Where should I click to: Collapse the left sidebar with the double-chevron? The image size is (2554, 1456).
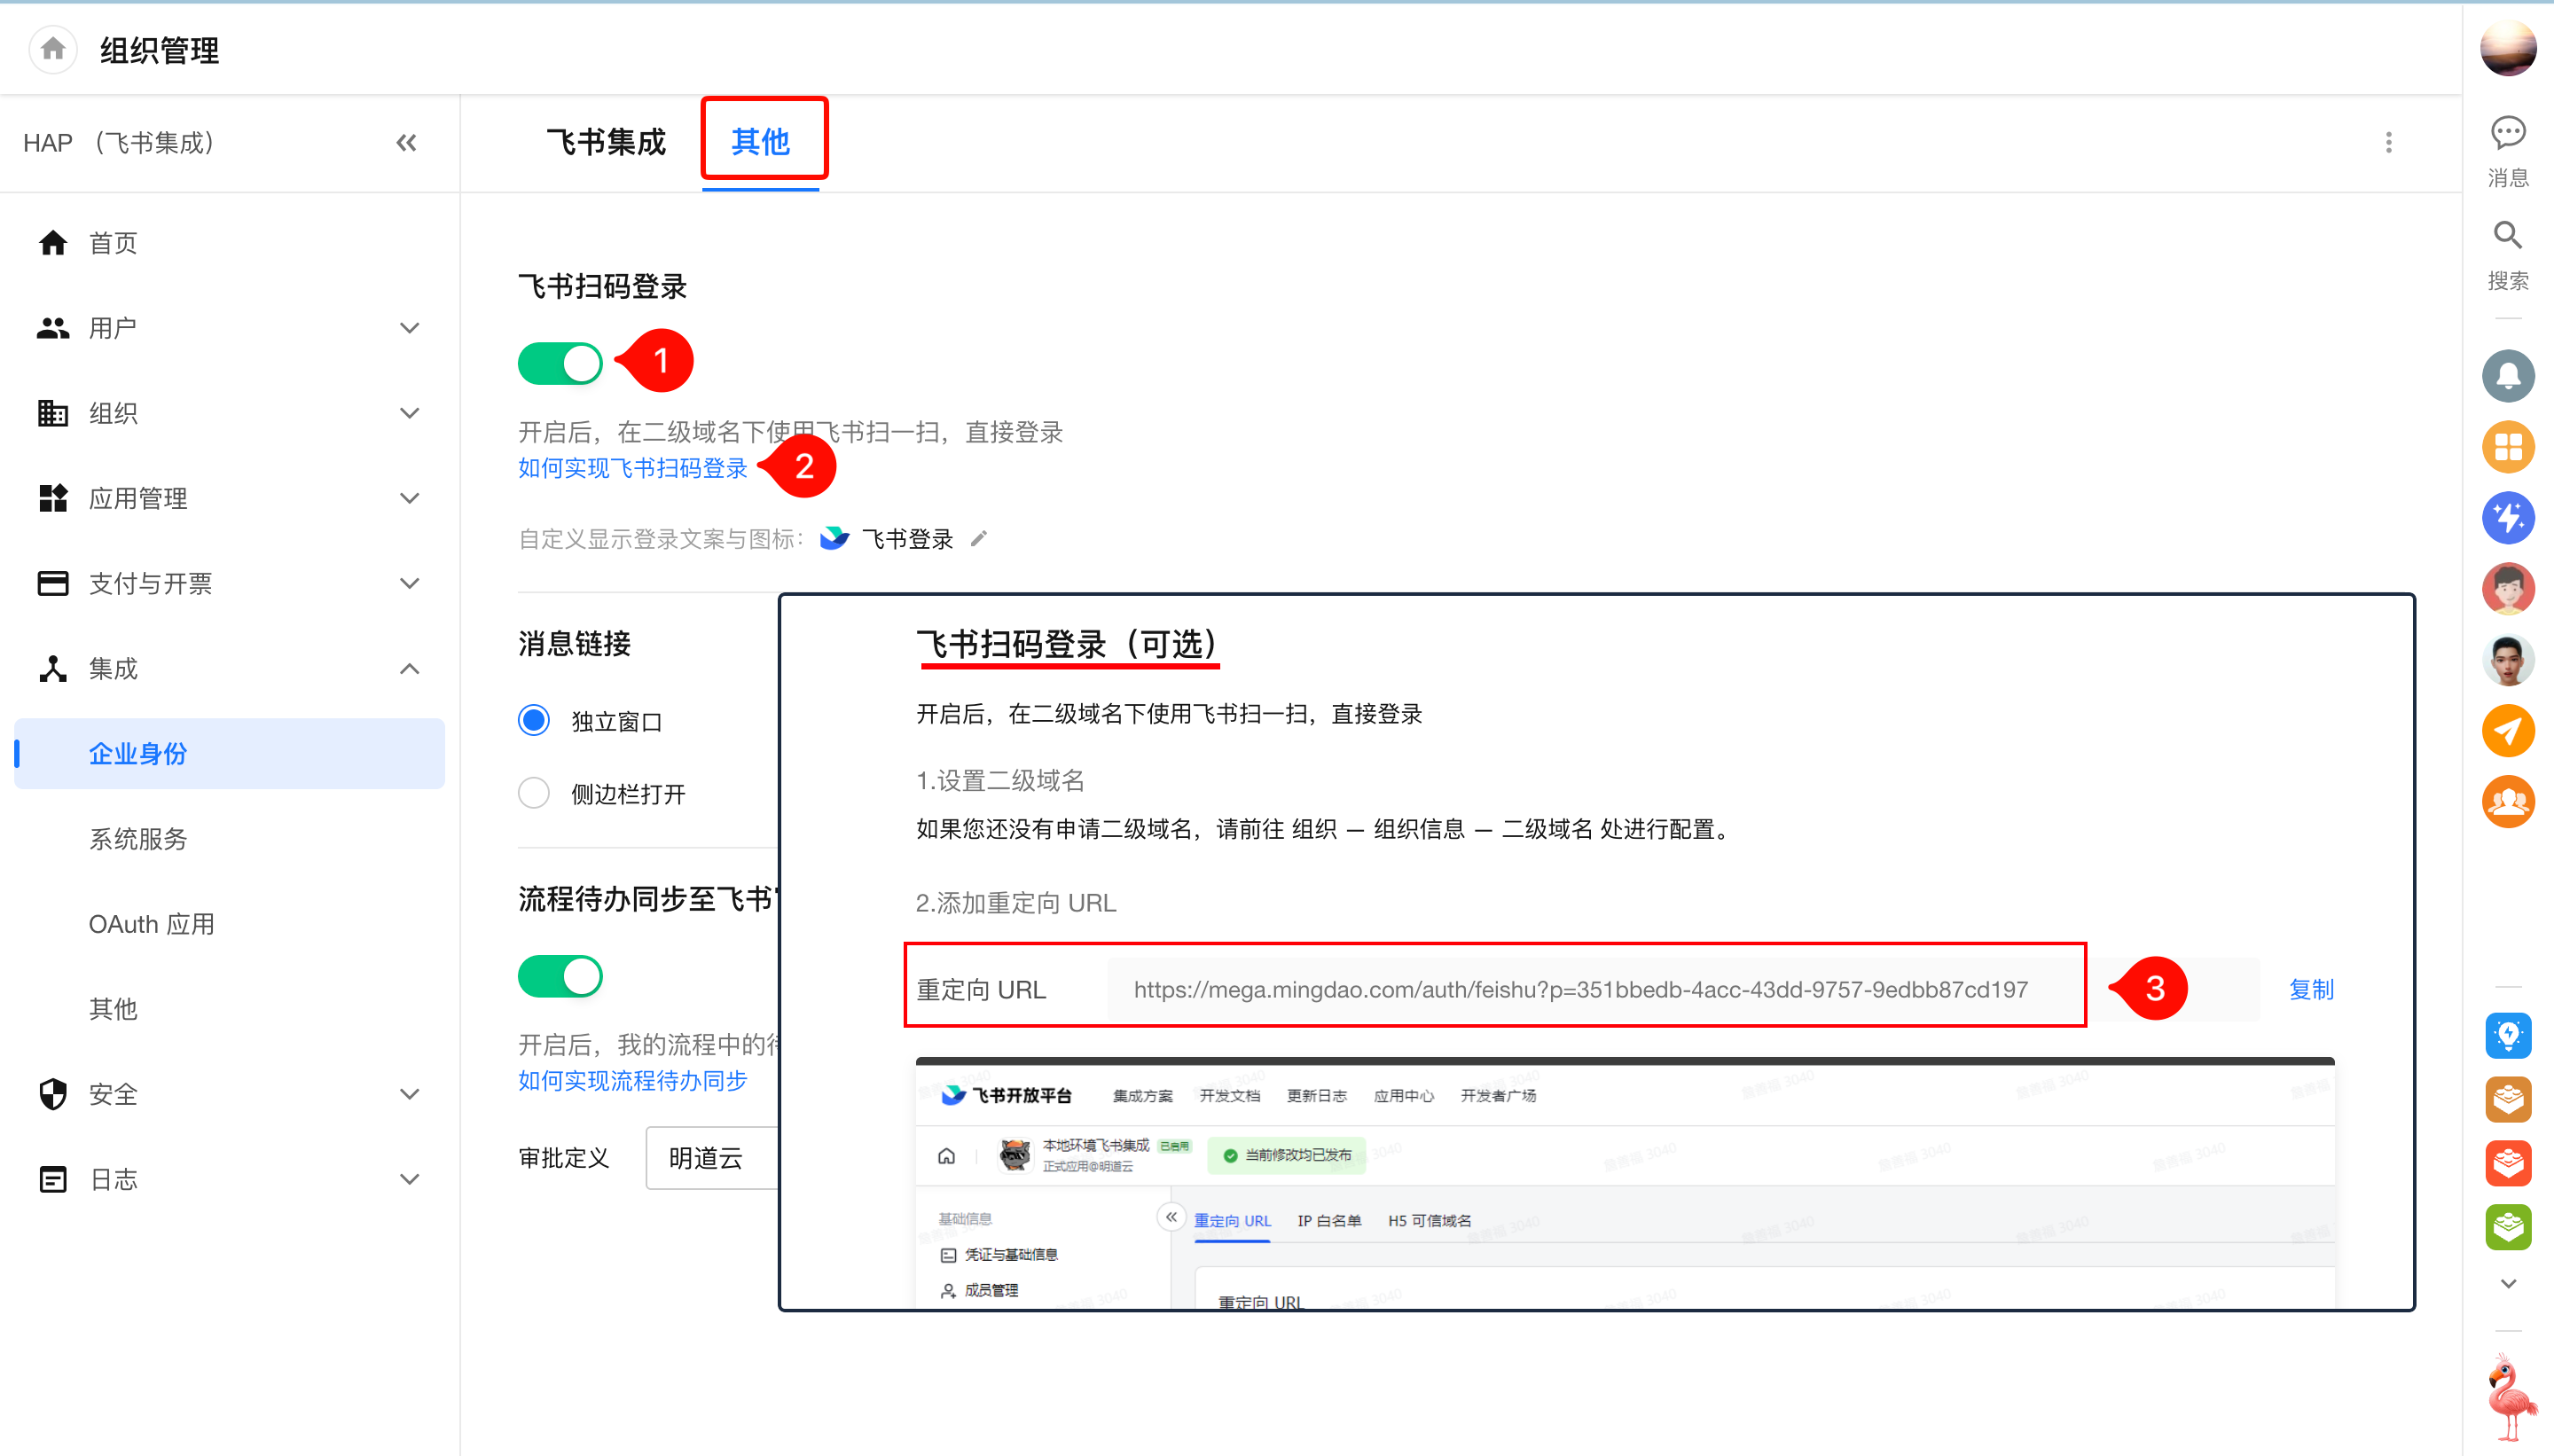click(406, 143)
